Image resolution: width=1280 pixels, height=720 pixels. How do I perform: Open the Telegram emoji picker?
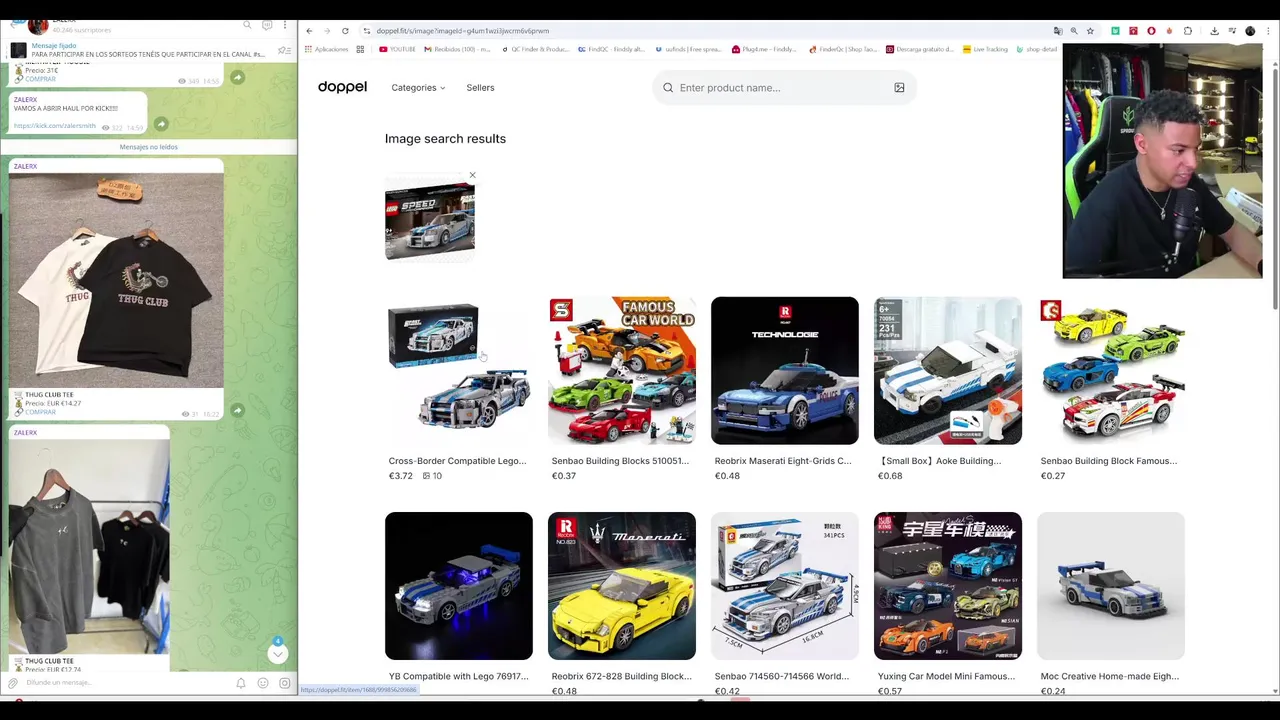[263, 683]
